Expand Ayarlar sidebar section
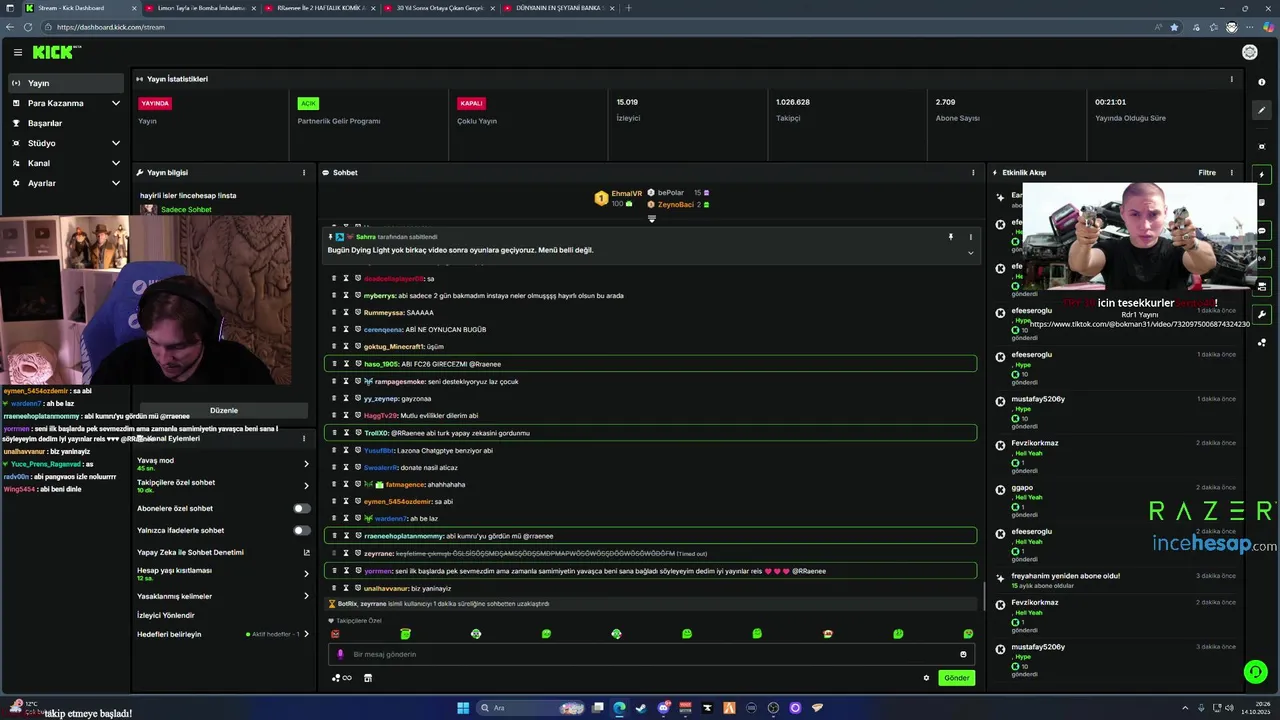The width and height of the screenshot is (1280, 720). click(x=116, y=183)
